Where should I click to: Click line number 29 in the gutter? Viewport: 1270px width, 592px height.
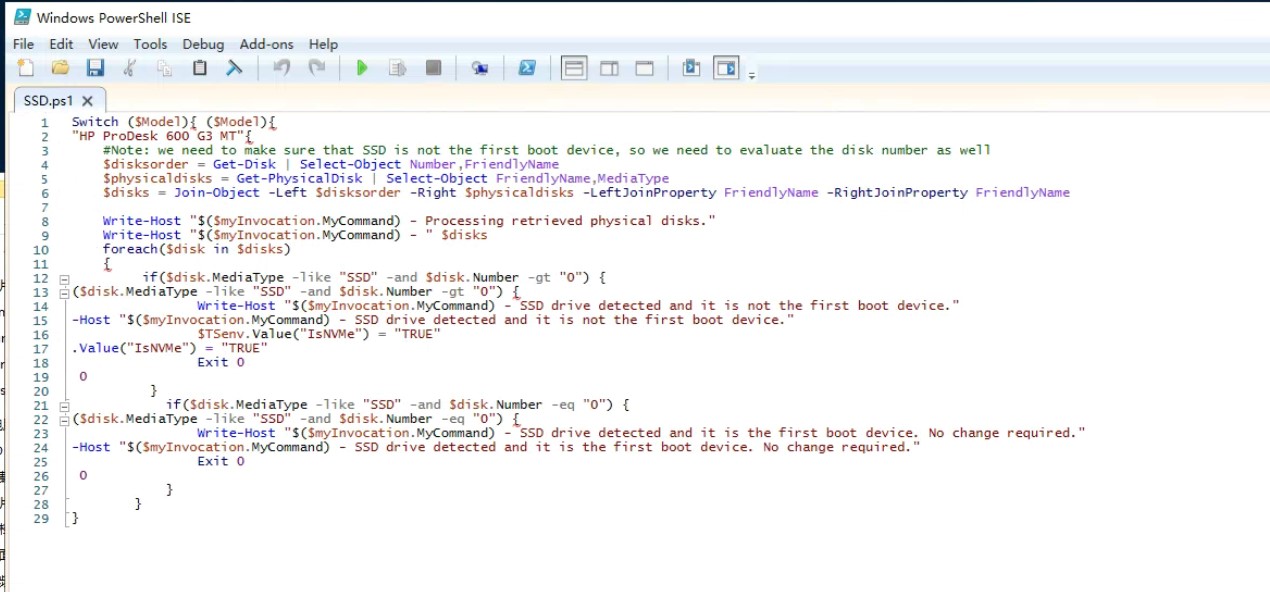(40, 518)
